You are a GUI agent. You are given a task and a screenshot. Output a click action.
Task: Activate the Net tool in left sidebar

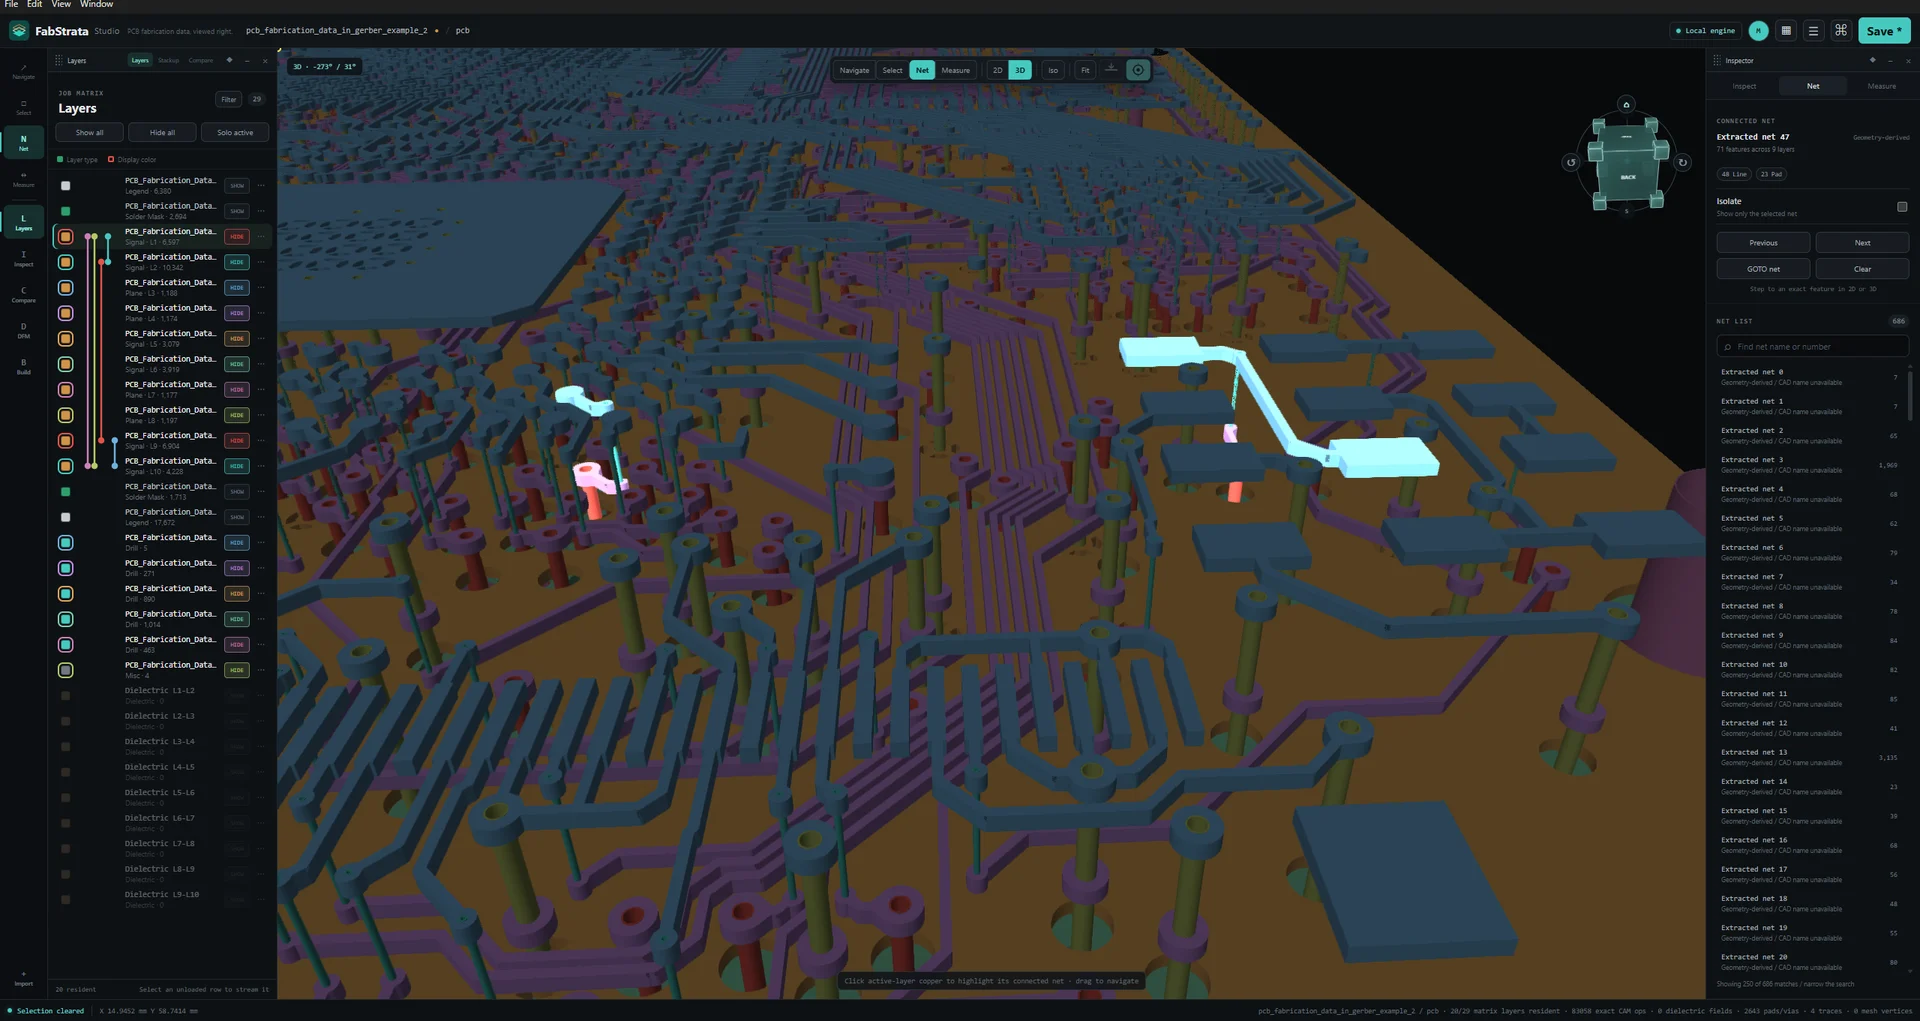pos(23,143)
